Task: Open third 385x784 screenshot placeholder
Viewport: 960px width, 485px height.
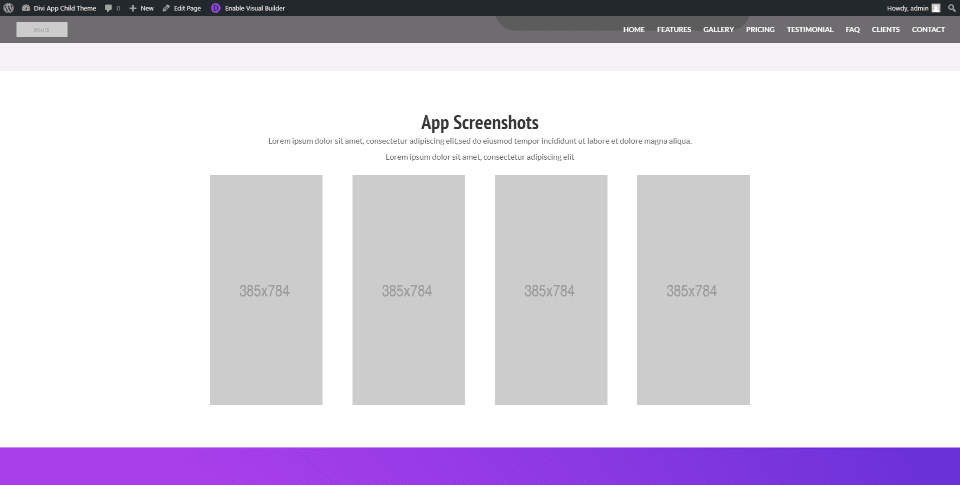Action: (551, 290)
